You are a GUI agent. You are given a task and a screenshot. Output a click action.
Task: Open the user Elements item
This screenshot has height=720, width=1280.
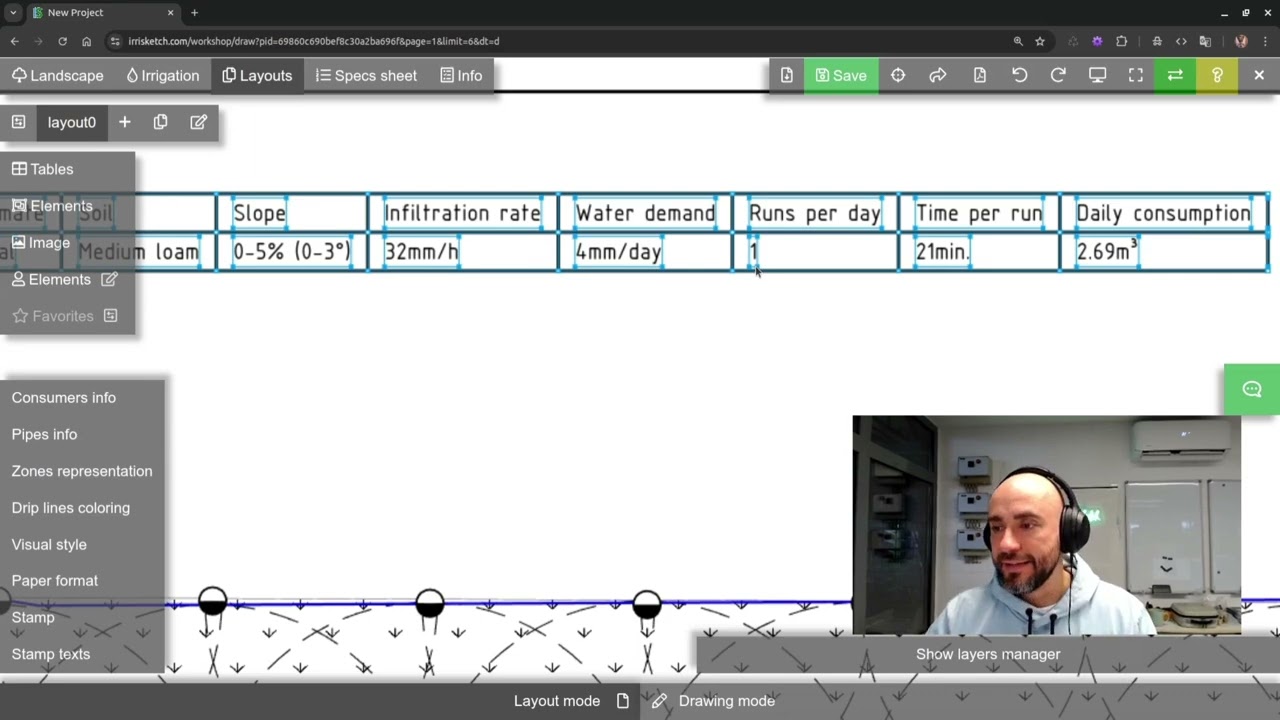50,279
